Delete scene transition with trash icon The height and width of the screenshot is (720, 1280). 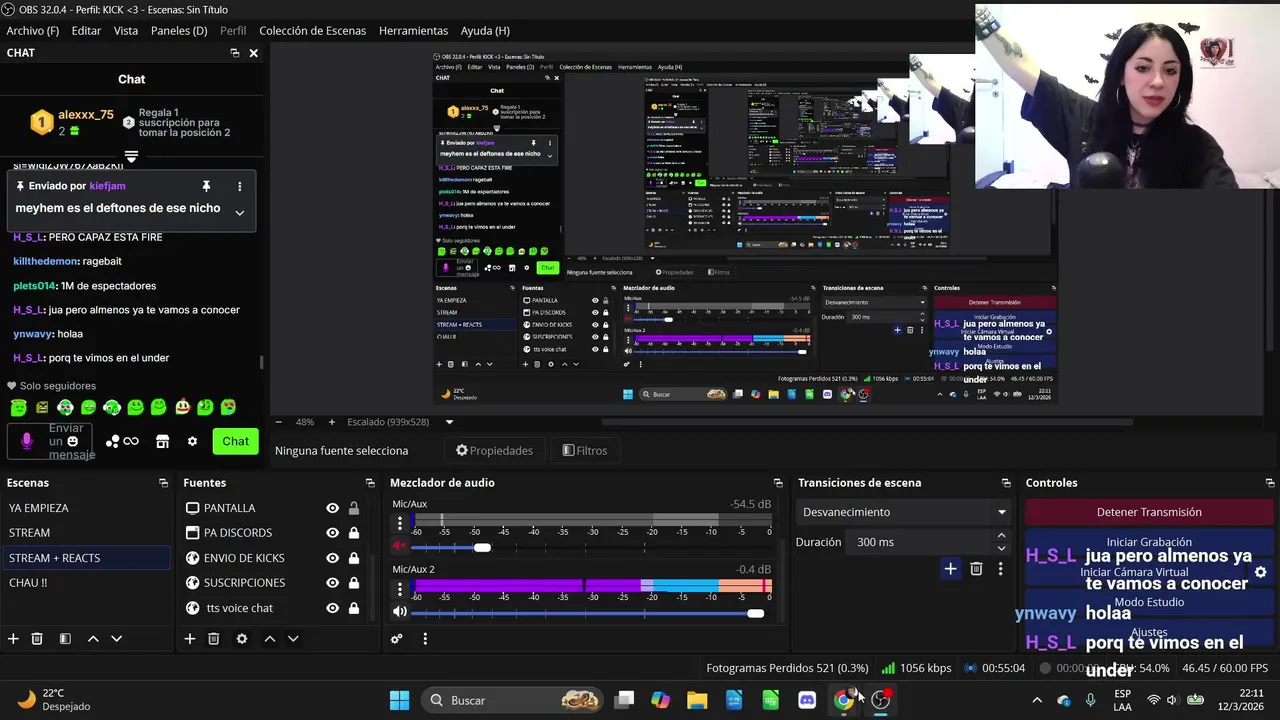click(x=976, y=569)
